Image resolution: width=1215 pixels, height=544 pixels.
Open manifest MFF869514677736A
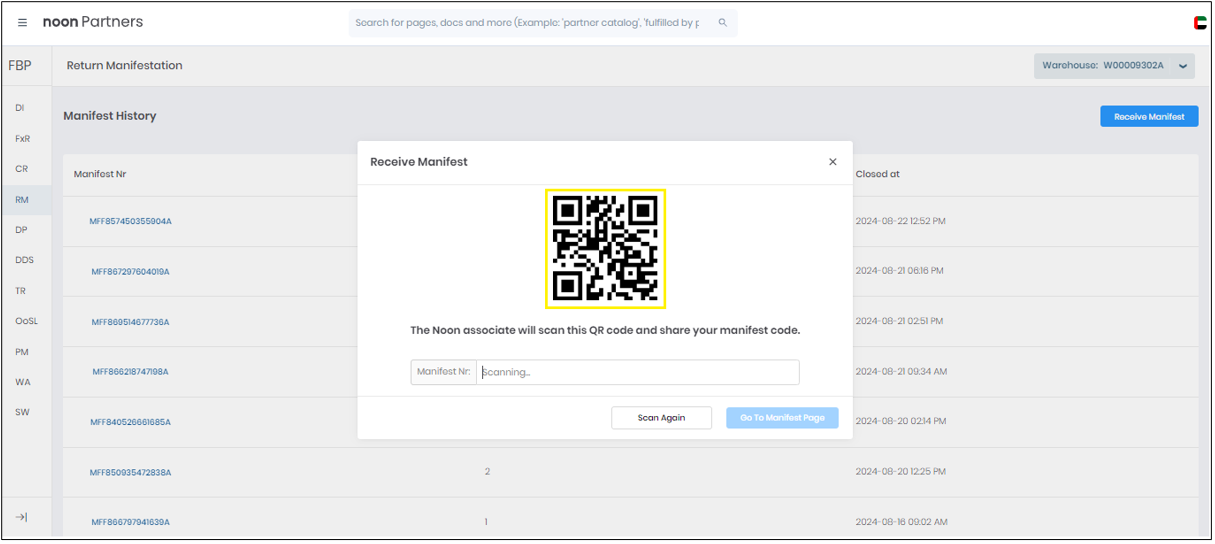click(130, 322)
